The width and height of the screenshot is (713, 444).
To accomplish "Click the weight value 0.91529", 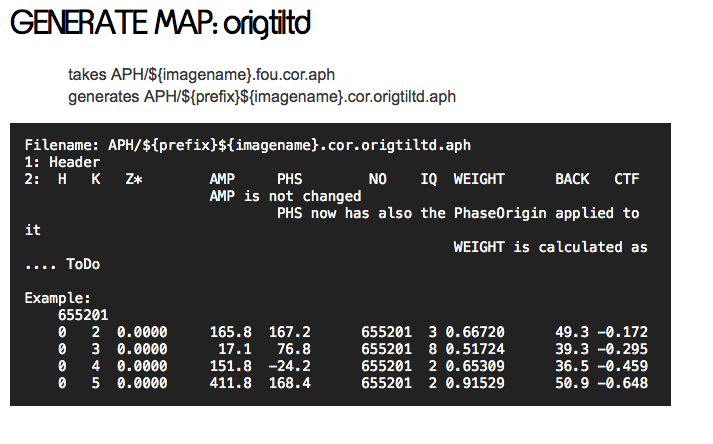I will click(x=475, y=383).
